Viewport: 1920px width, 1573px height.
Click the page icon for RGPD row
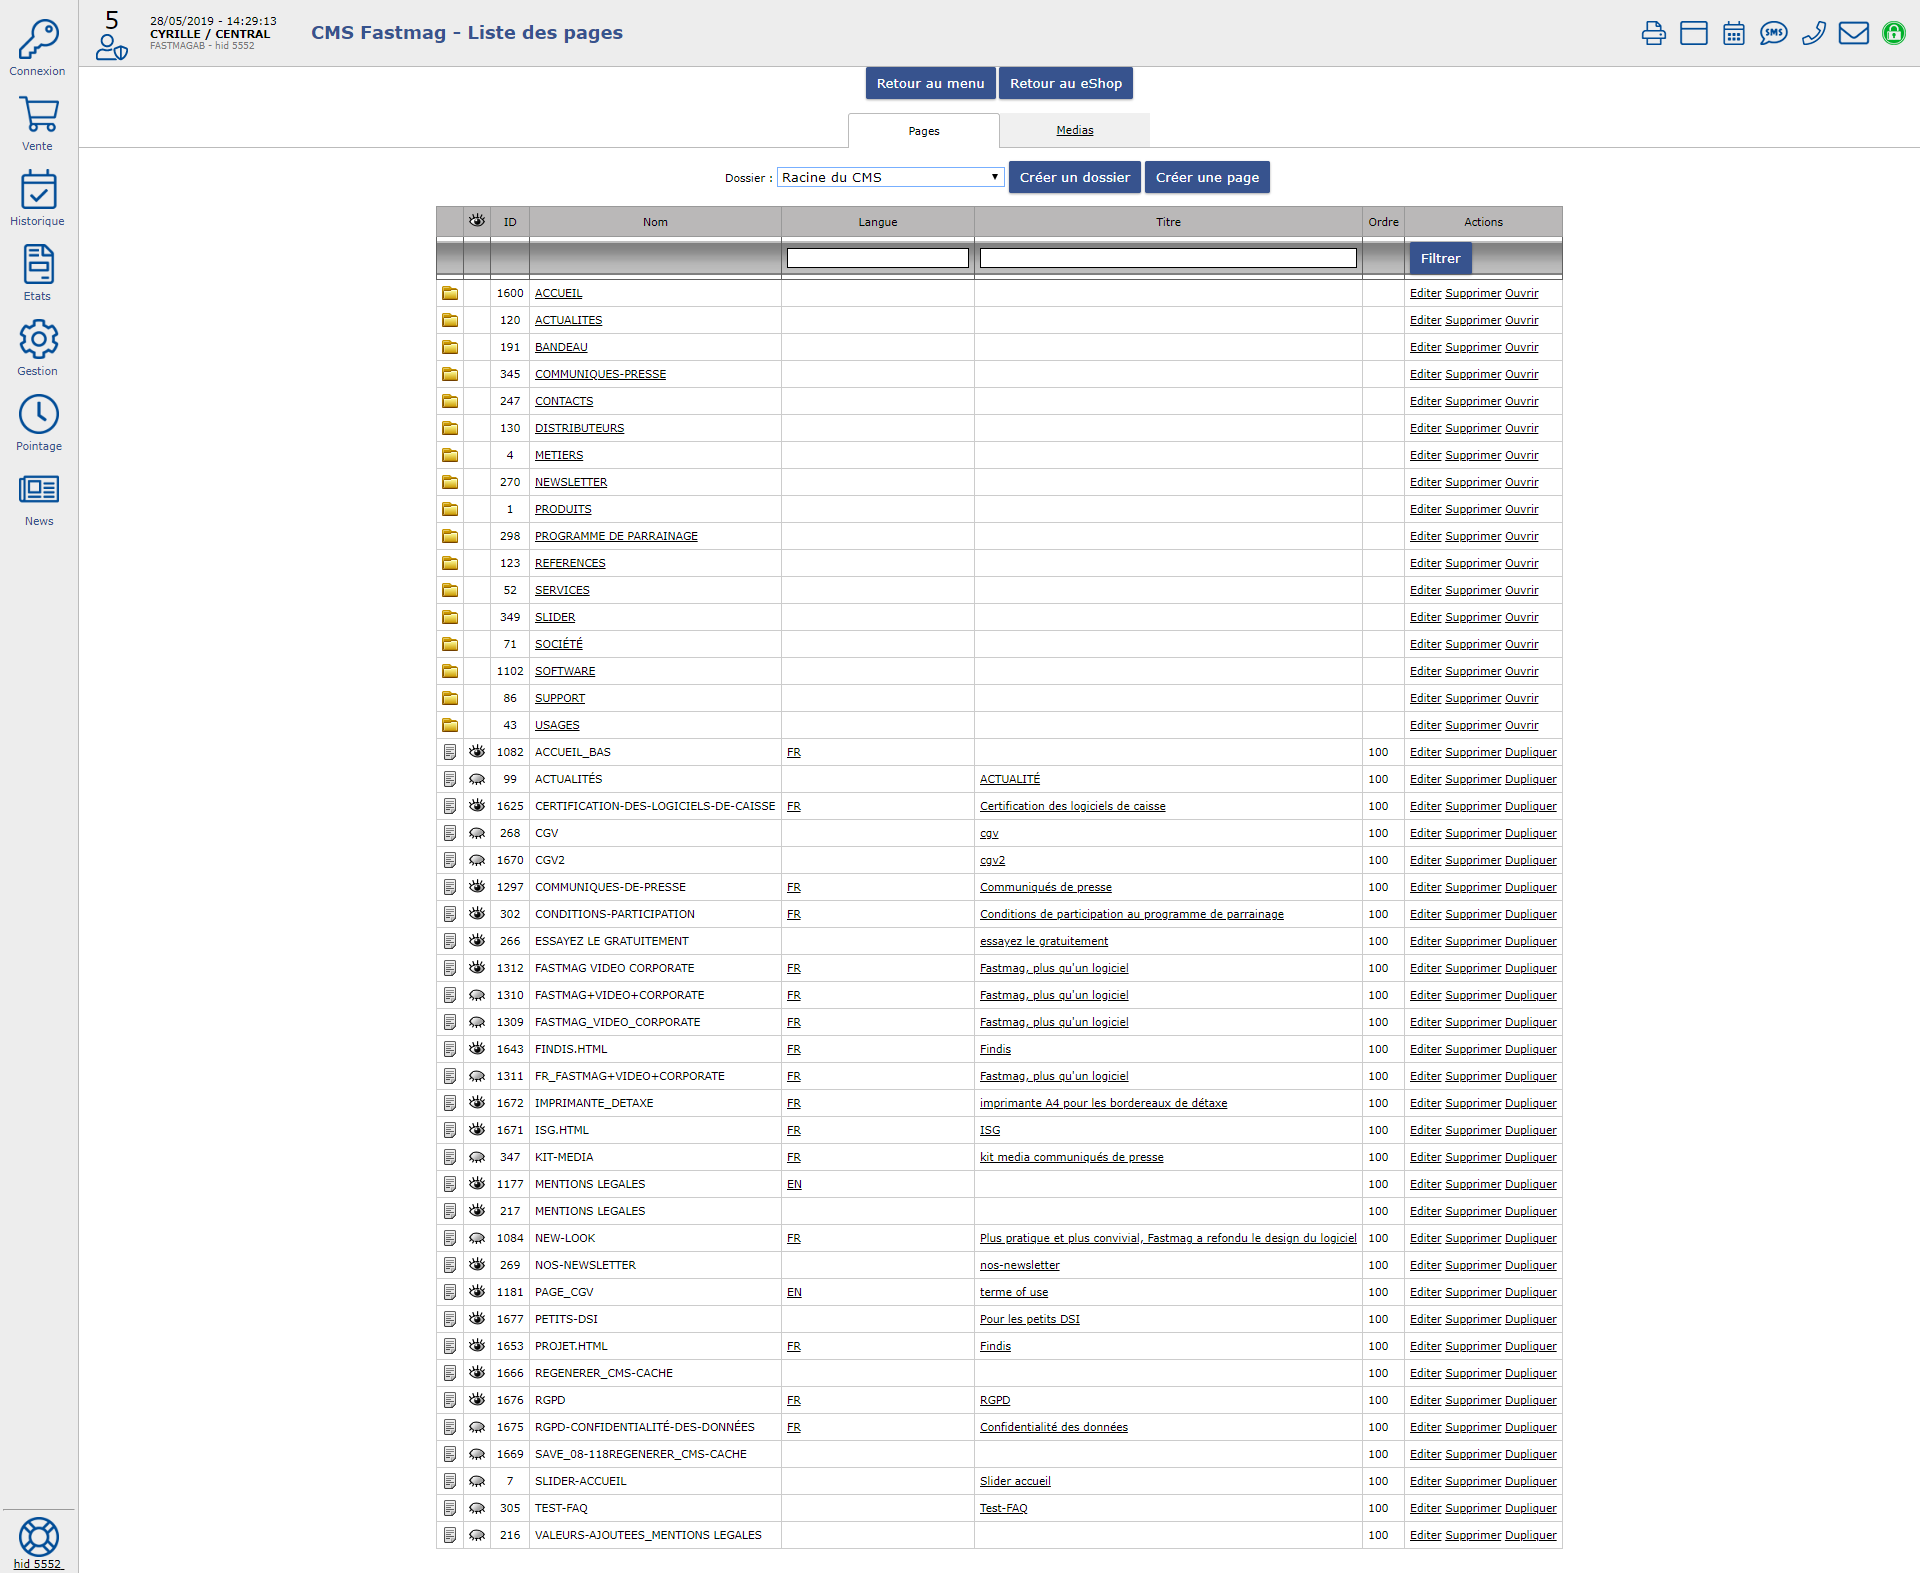450,1400
